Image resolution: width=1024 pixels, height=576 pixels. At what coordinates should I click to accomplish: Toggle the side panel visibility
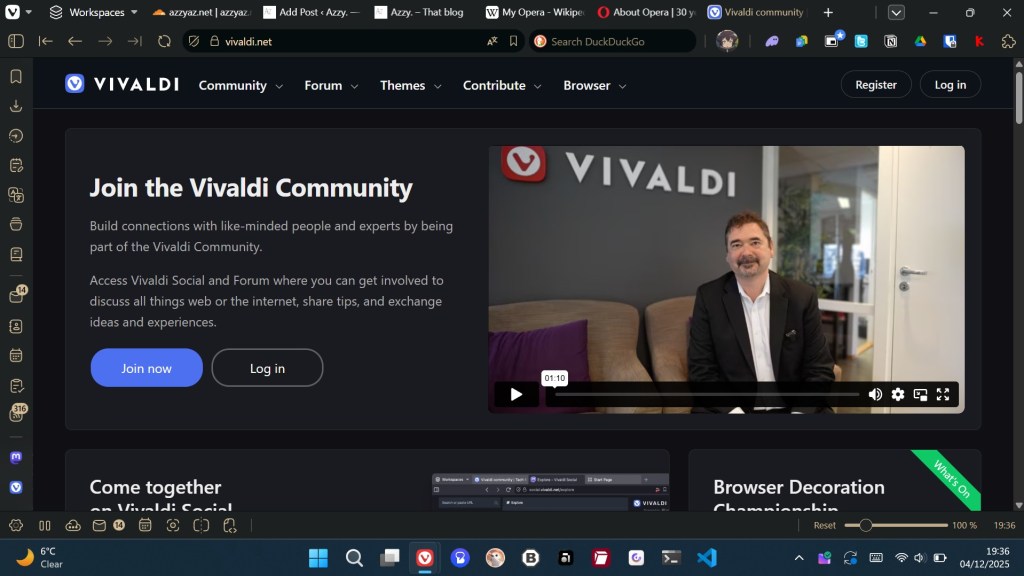tap(16, 41)
